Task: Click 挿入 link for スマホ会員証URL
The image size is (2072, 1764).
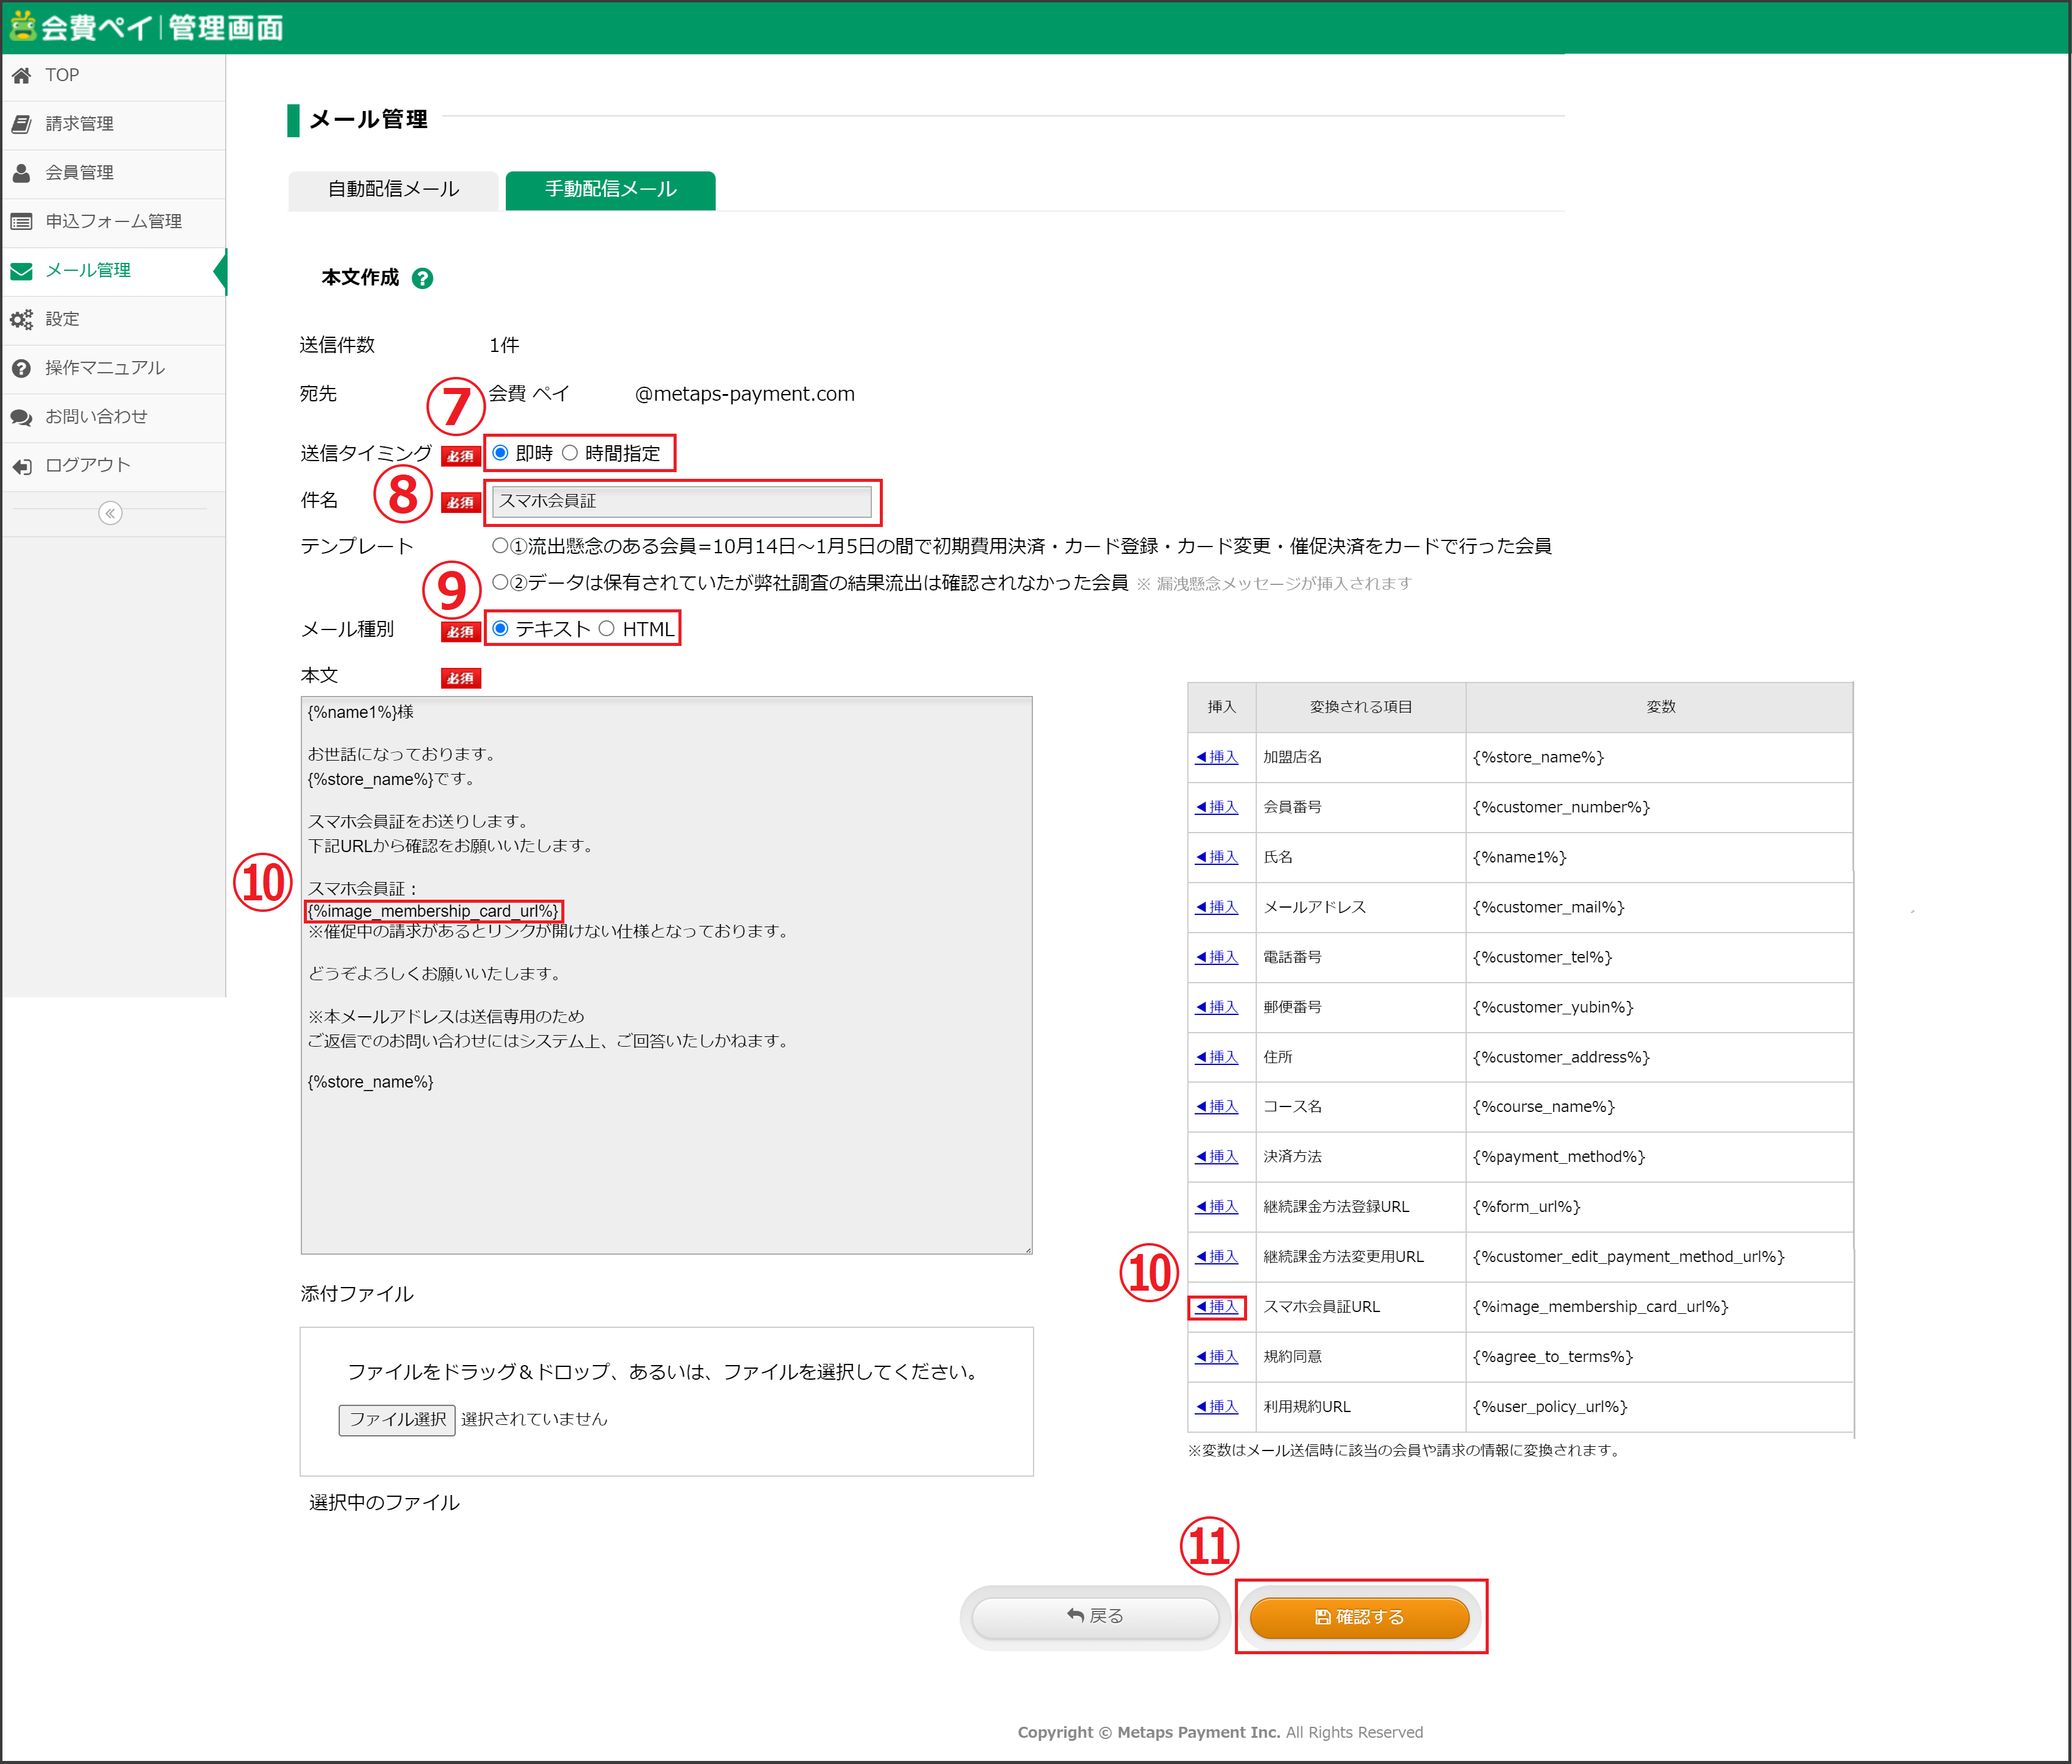Action: [1217, 1307]
